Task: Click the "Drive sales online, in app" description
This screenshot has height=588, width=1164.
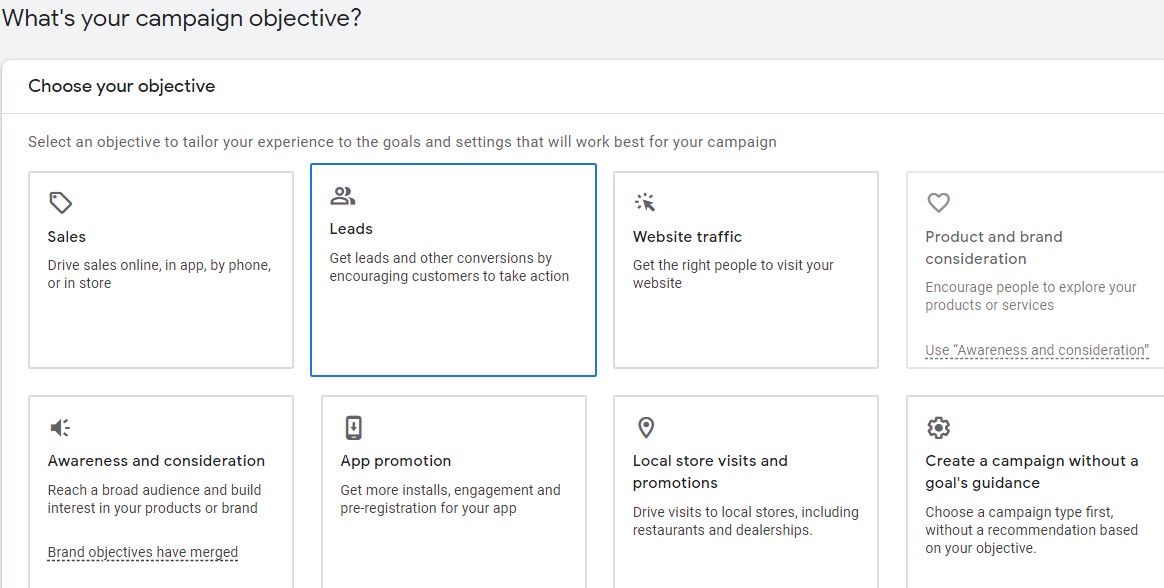Action: 160,274
